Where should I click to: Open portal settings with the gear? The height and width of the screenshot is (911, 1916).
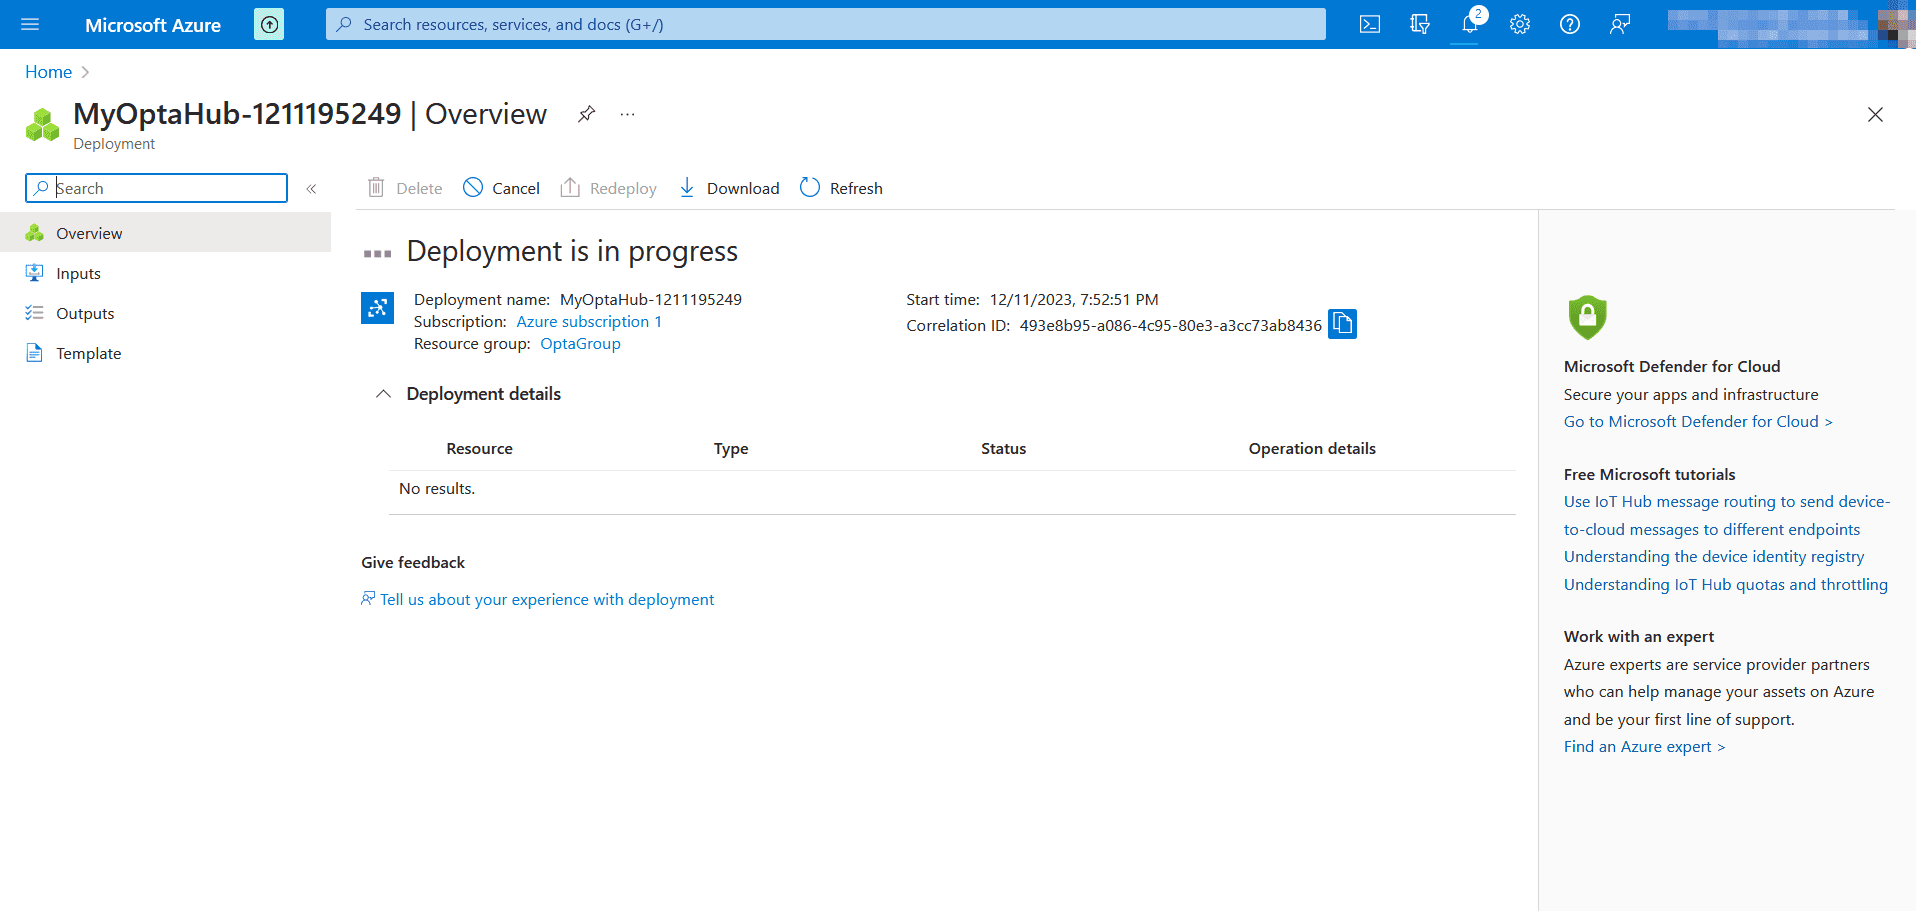point(1519,24)
